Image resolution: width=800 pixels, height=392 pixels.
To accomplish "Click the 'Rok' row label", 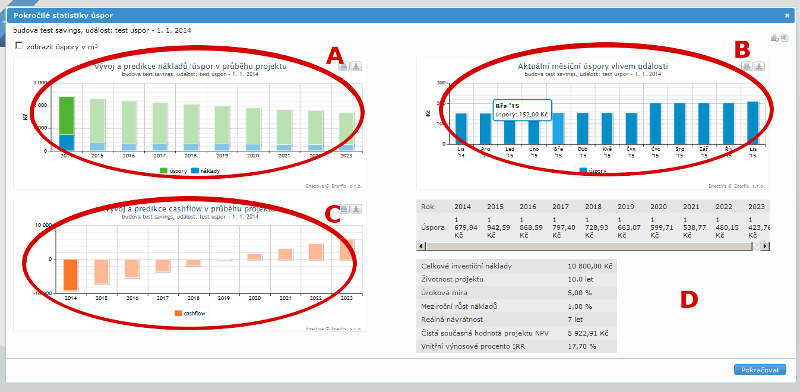I will pos(428,207).
